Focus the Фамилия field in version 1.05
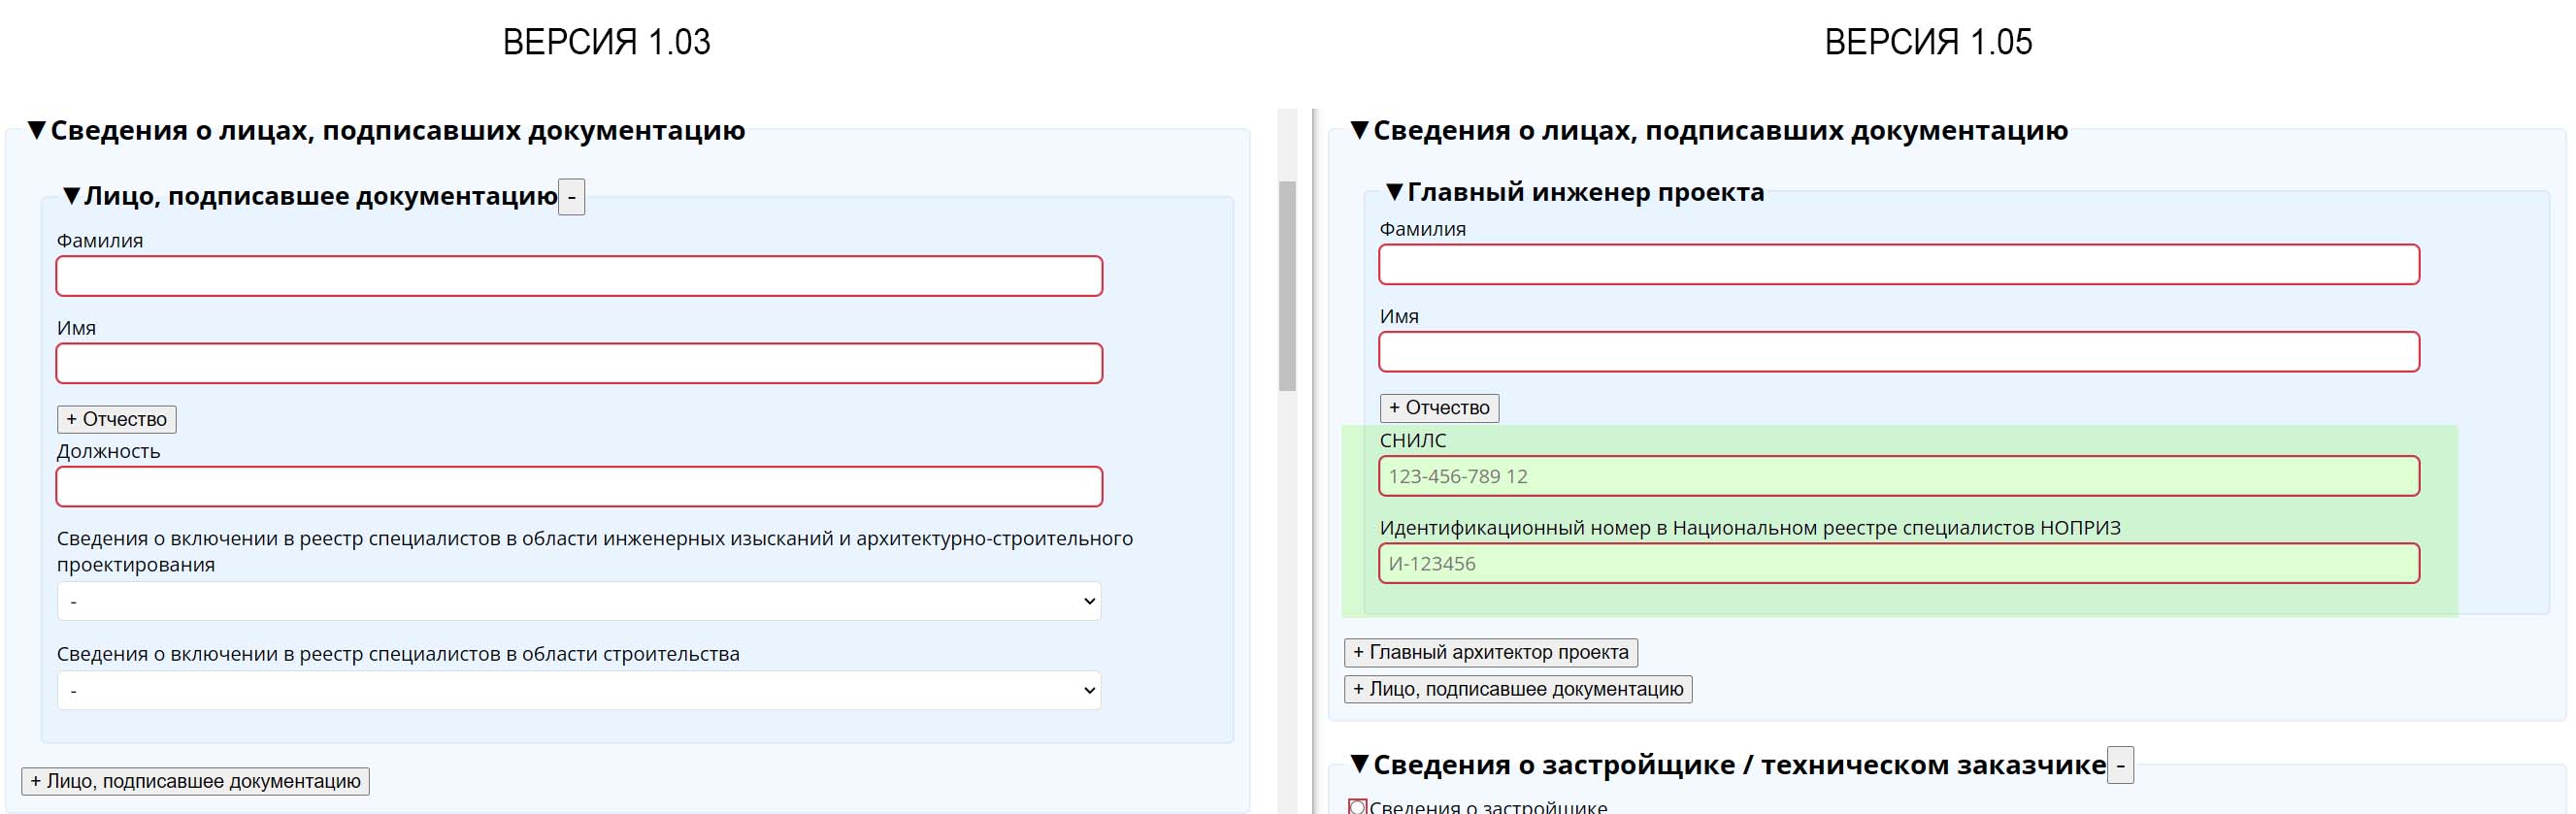Viewport: 2576px width, 814px height. pos(1898,265)
